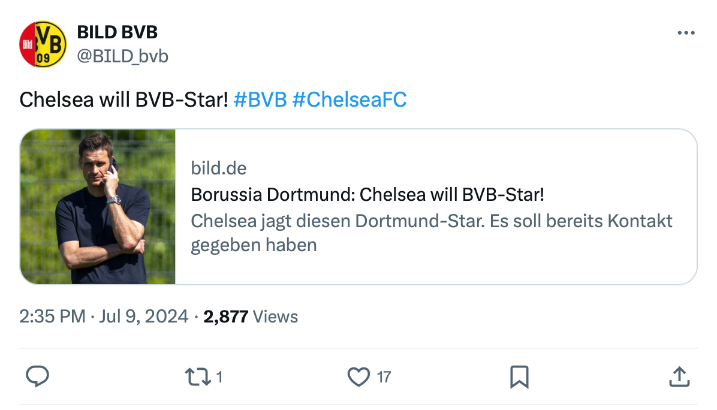Repost the tweet using retweet icon

197,376
